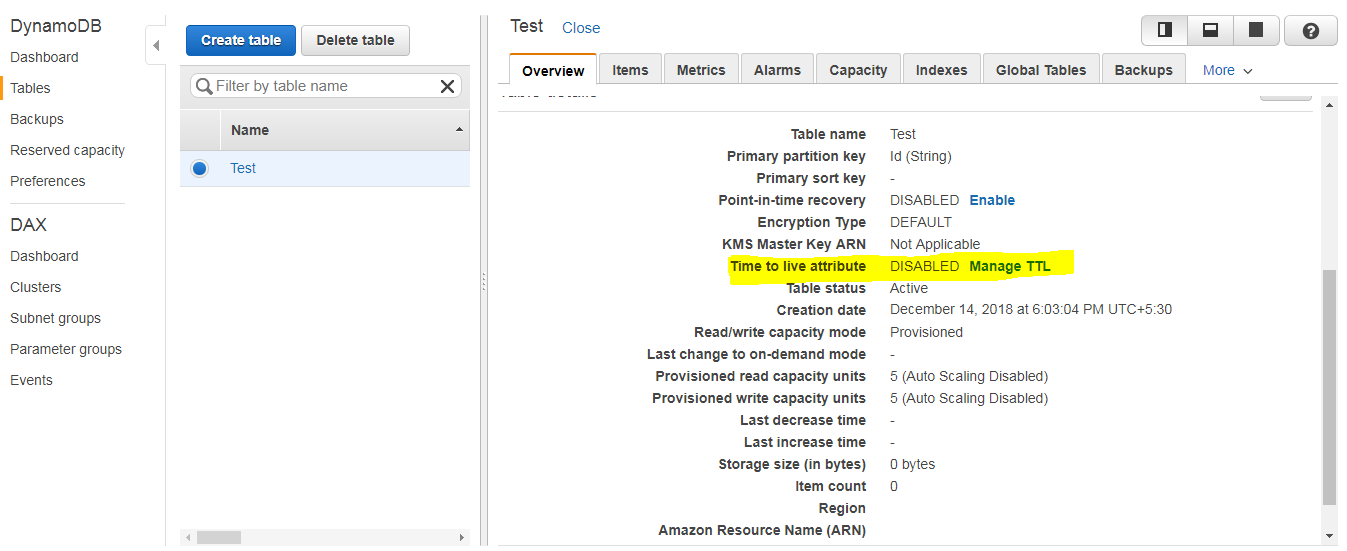Collapse the left navigation sidebar arrow
Image resolution: width=1347 pixels, height=551 pixels.
(156, 46)
